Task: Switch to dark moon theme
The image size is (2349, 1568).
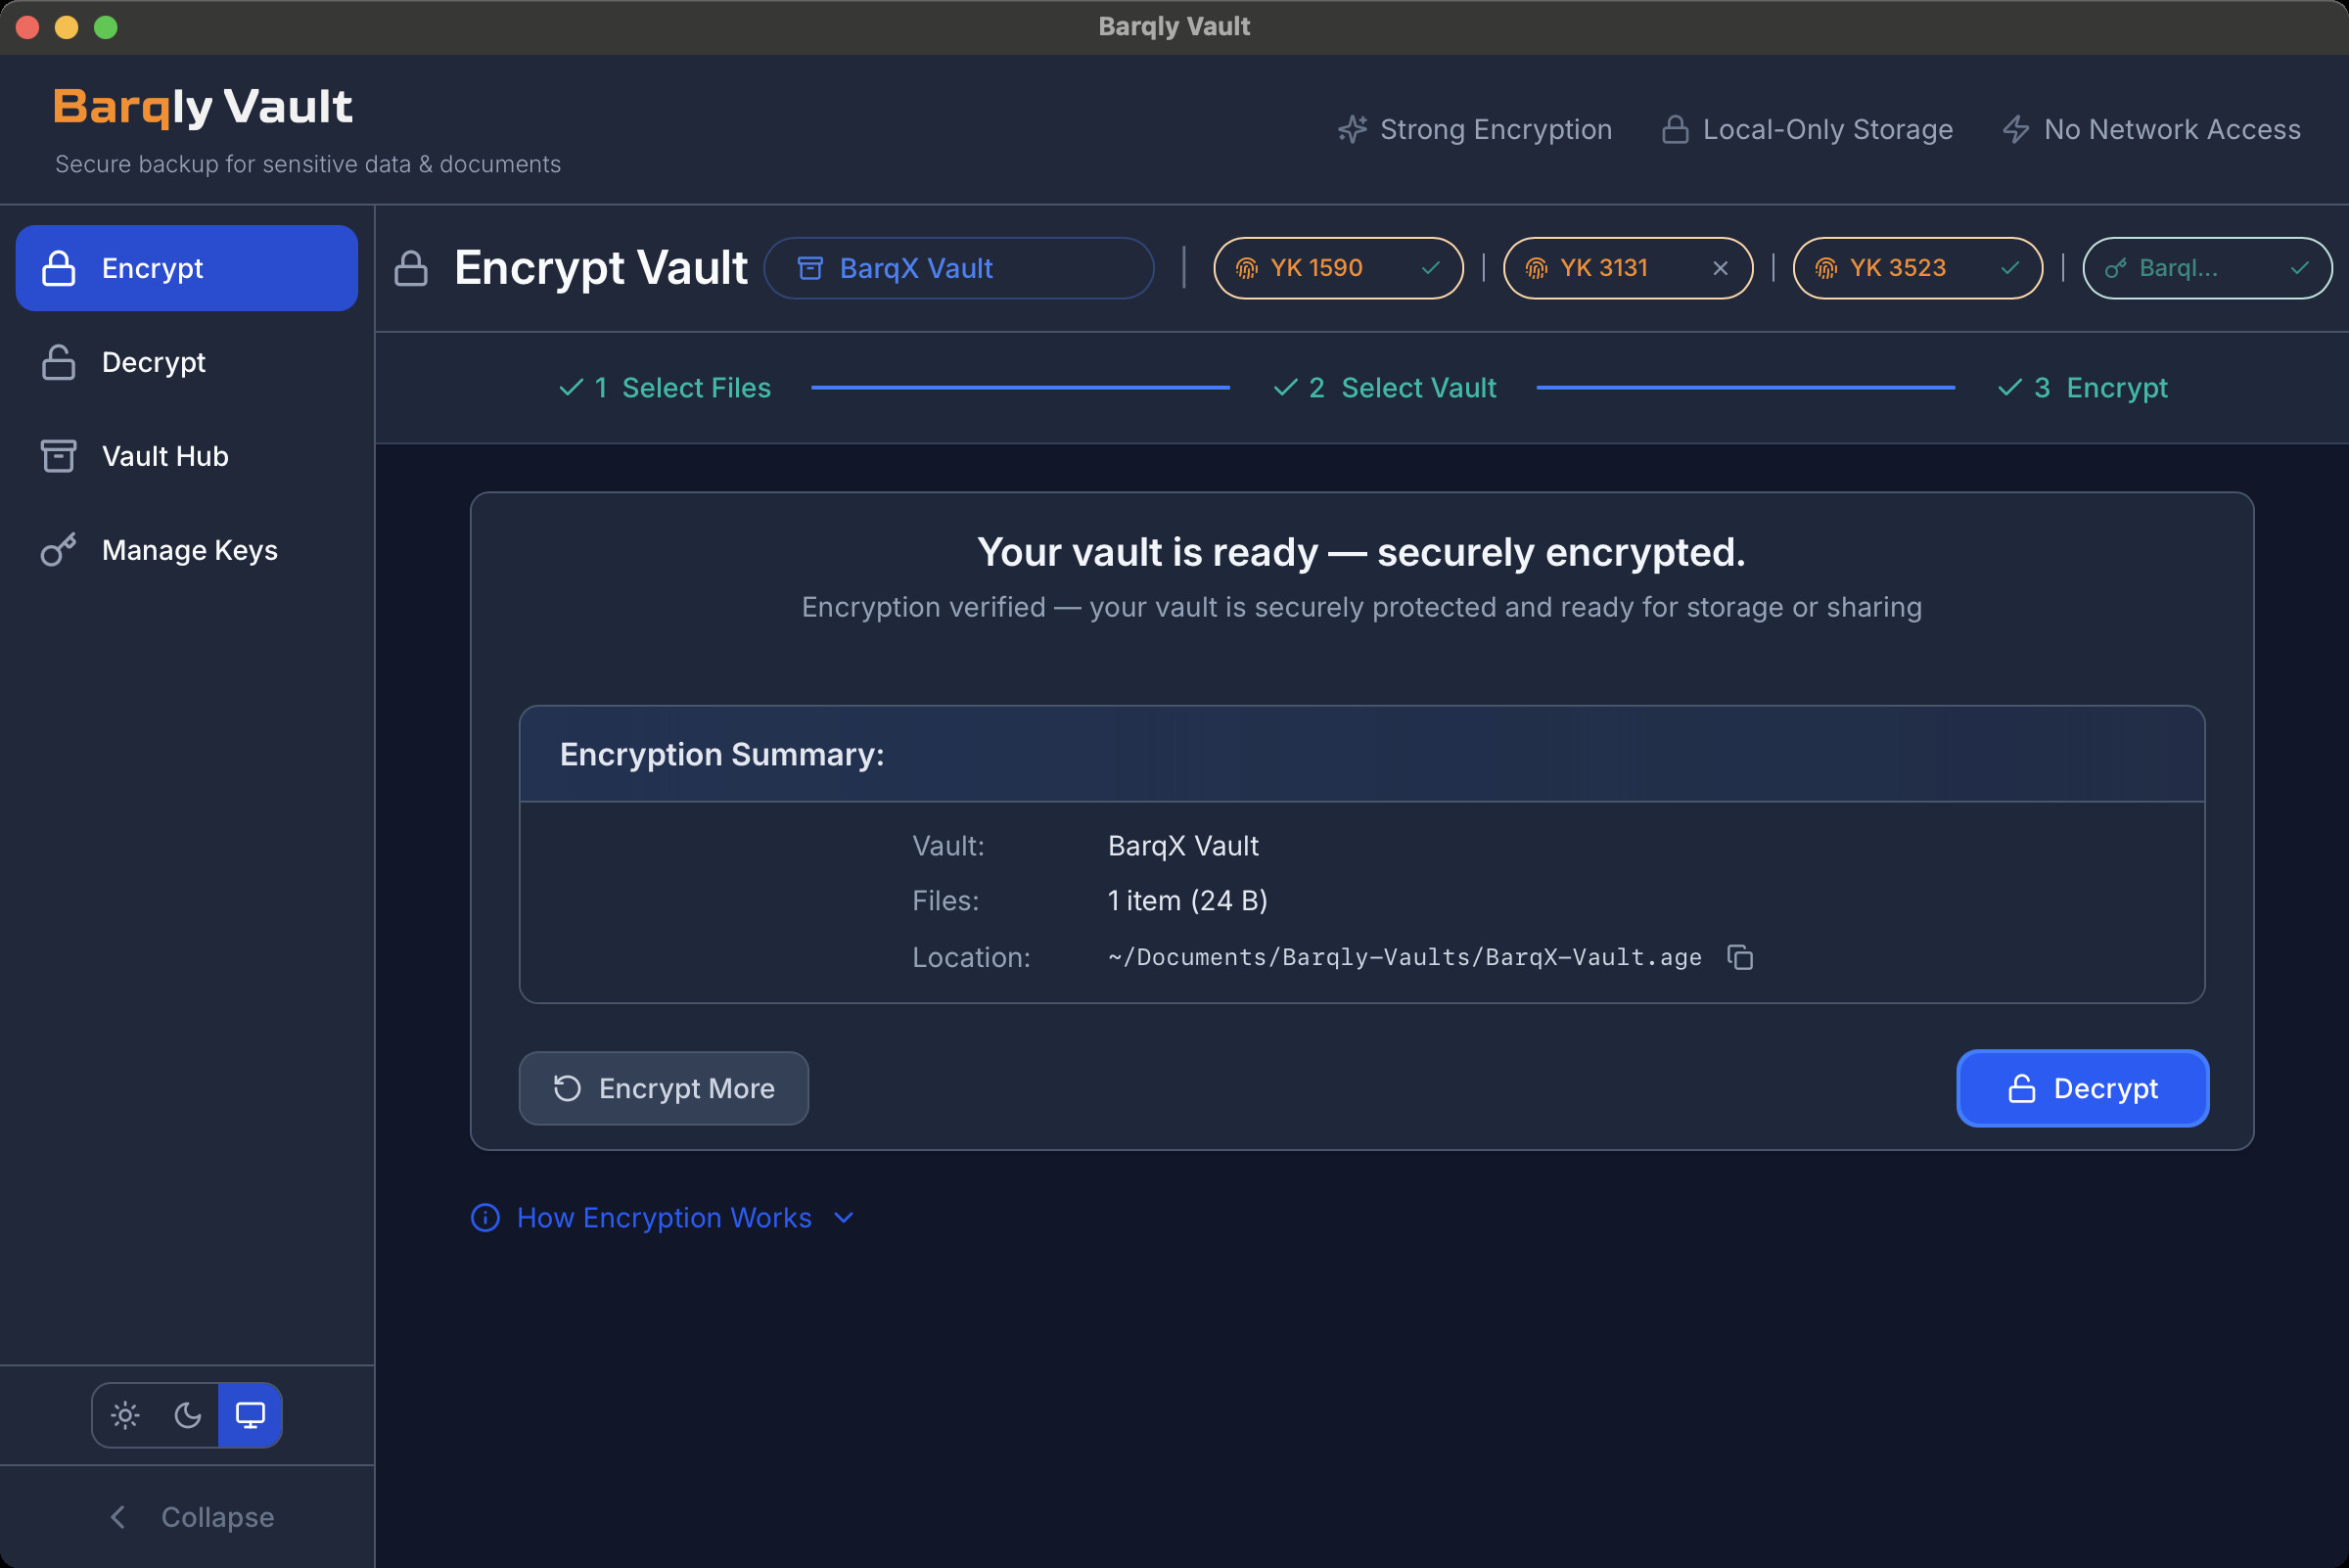Action: tap(188, 1415)
